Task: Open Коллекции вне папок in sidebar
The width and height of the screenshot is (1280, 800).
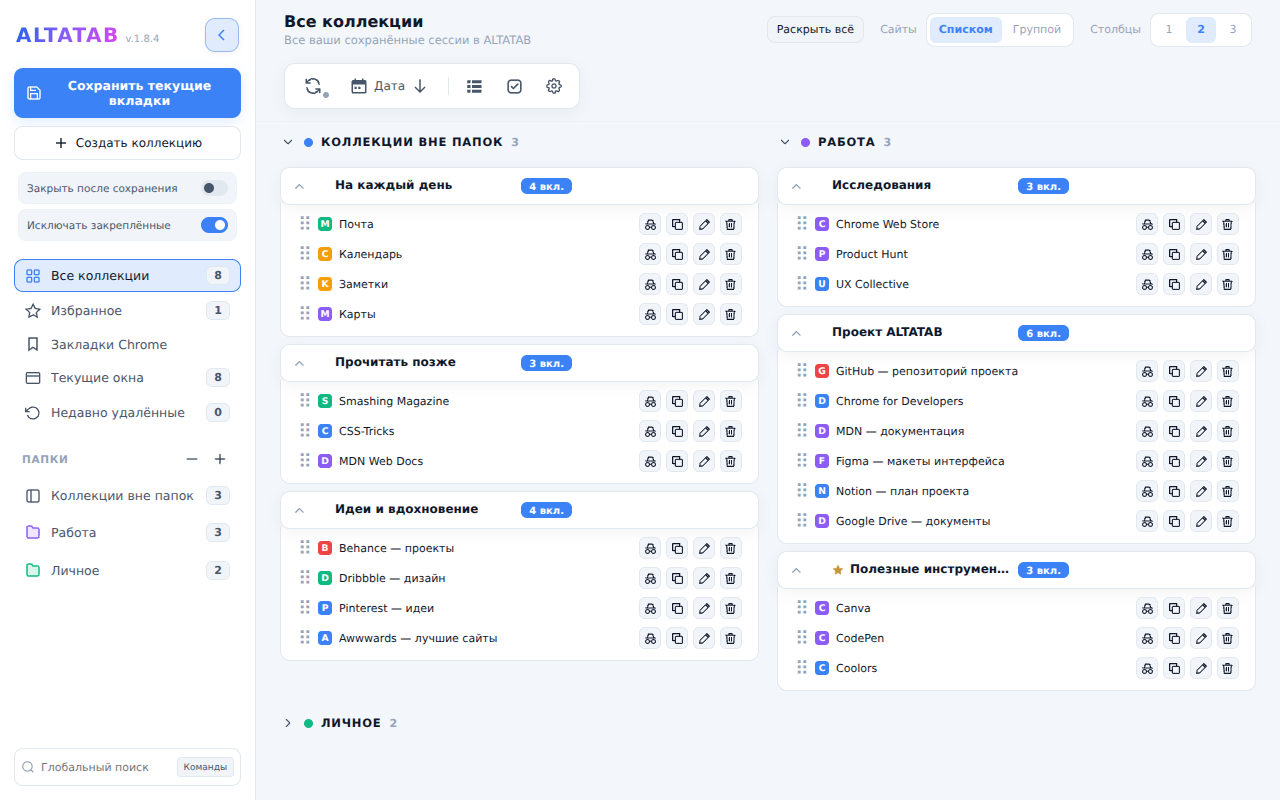Action: tap(127, 496)
